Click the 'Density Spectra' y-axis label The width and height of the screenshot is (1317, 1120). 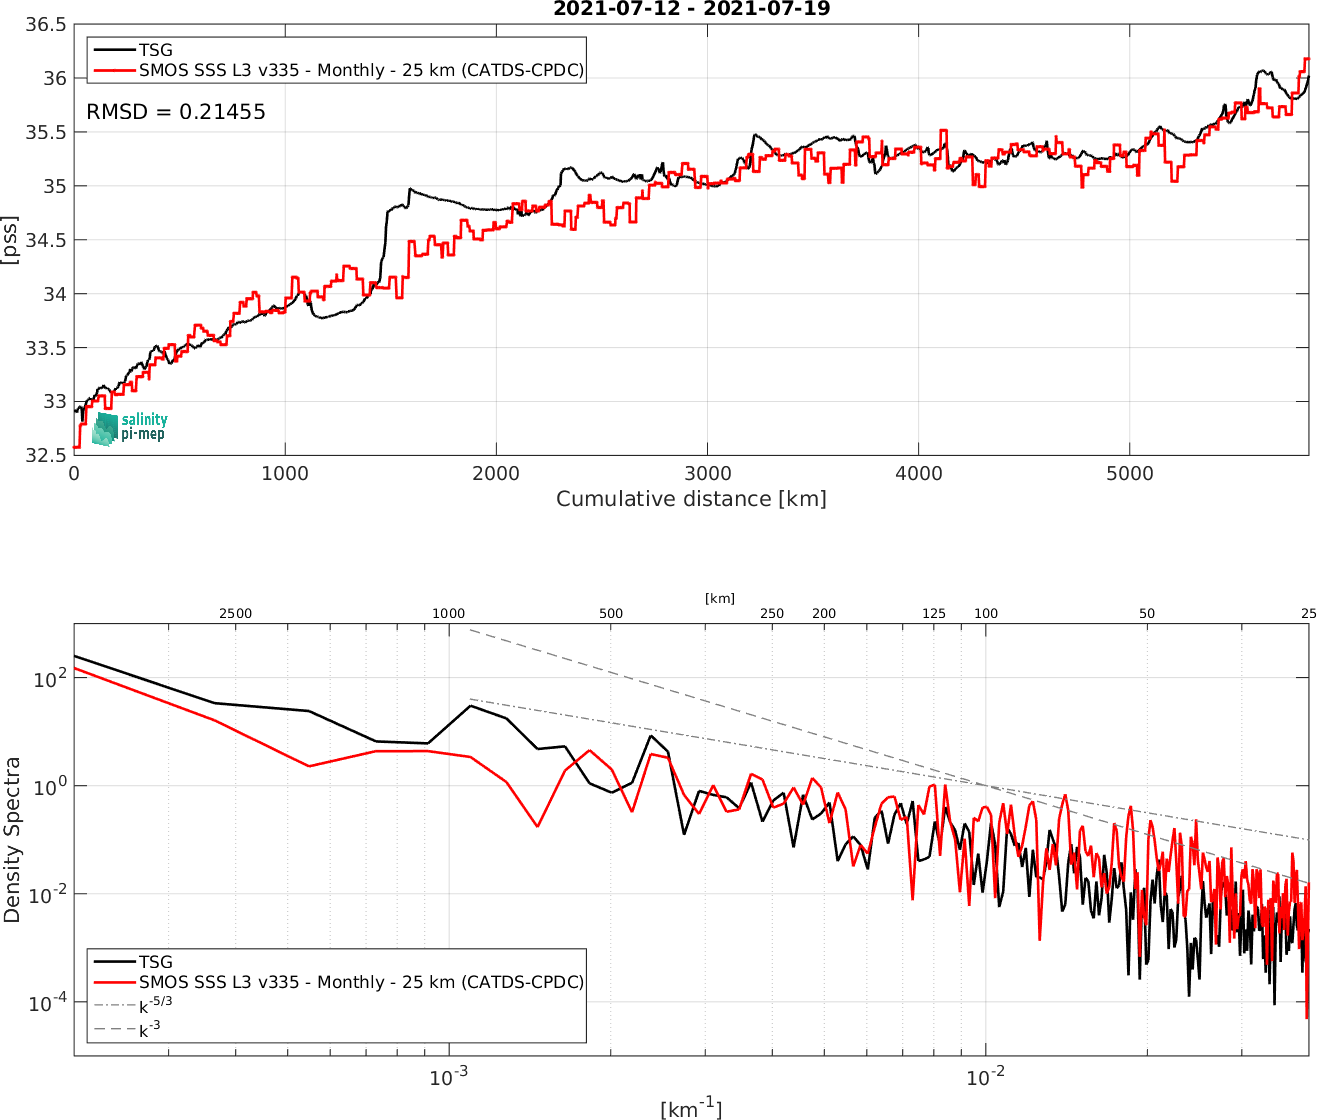(x=11, y=840)
